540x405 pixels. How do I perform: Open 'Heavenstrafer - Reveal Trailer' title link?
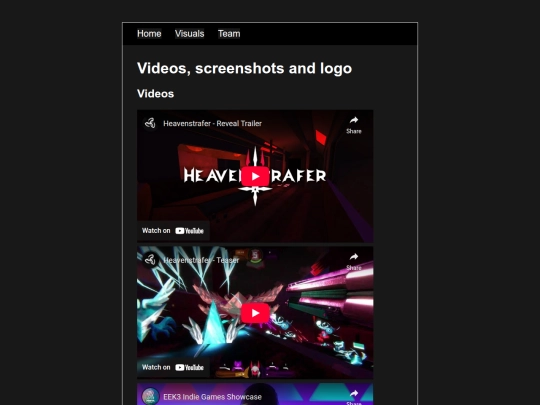point(212,123)
